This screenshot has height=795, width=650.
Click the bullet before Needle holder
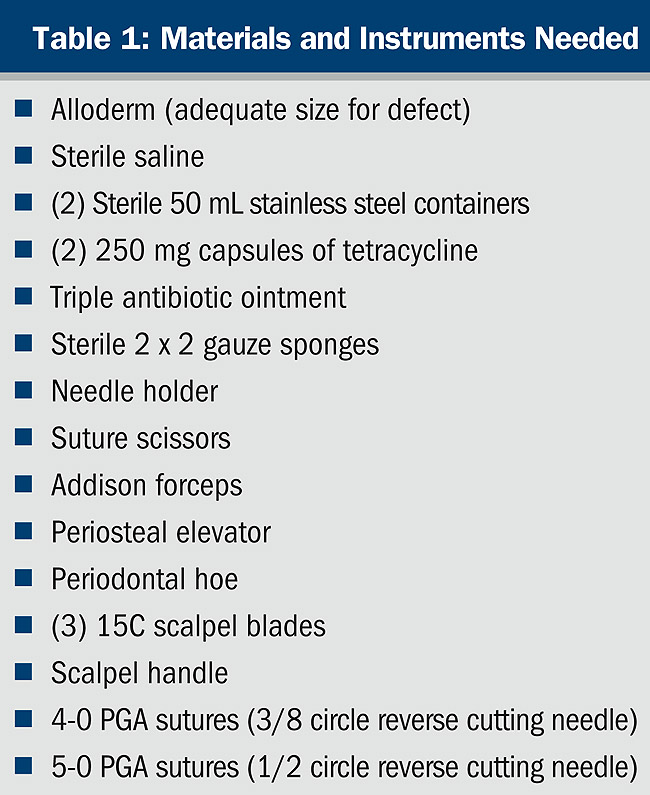click(24, 390)
